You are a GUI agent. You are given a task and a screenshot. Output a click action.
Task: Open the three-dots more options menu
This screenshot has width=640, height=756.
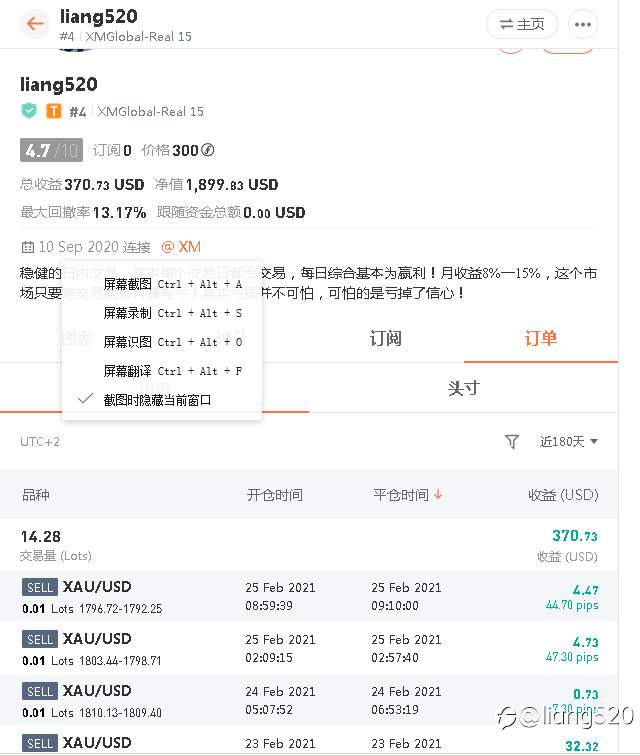(583, 24)
